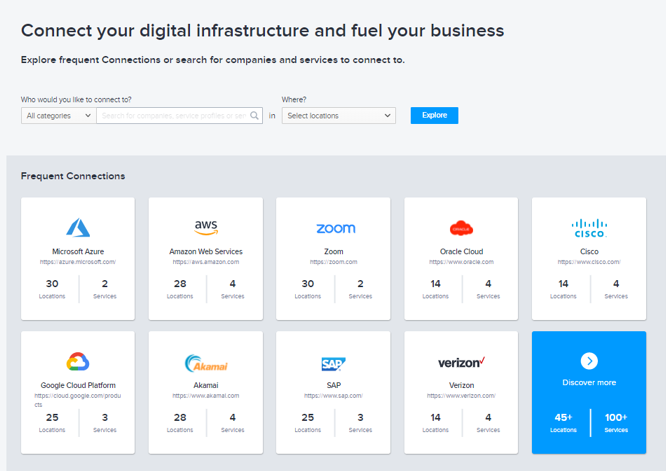Click the 'Who would you like to connect to?' label
The image size is (666, 471).
click(76, 99)
